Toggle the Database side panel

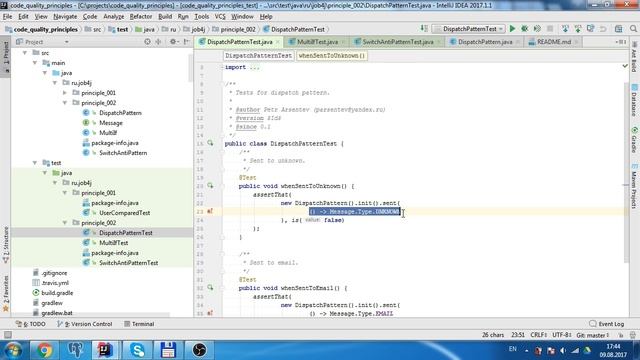634,100
